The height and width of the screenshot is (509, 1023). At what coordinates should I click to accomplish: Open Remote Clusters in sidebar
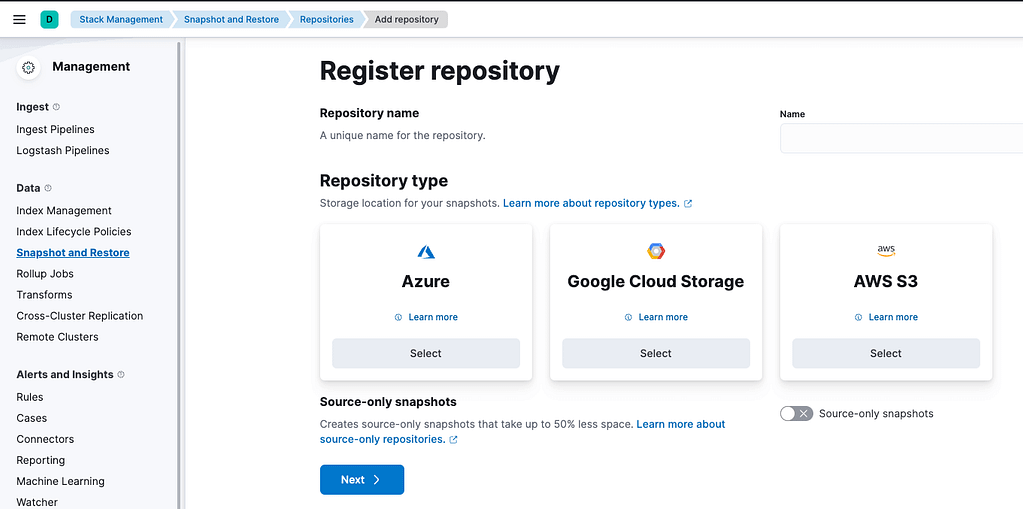click(x=57, y=337)
